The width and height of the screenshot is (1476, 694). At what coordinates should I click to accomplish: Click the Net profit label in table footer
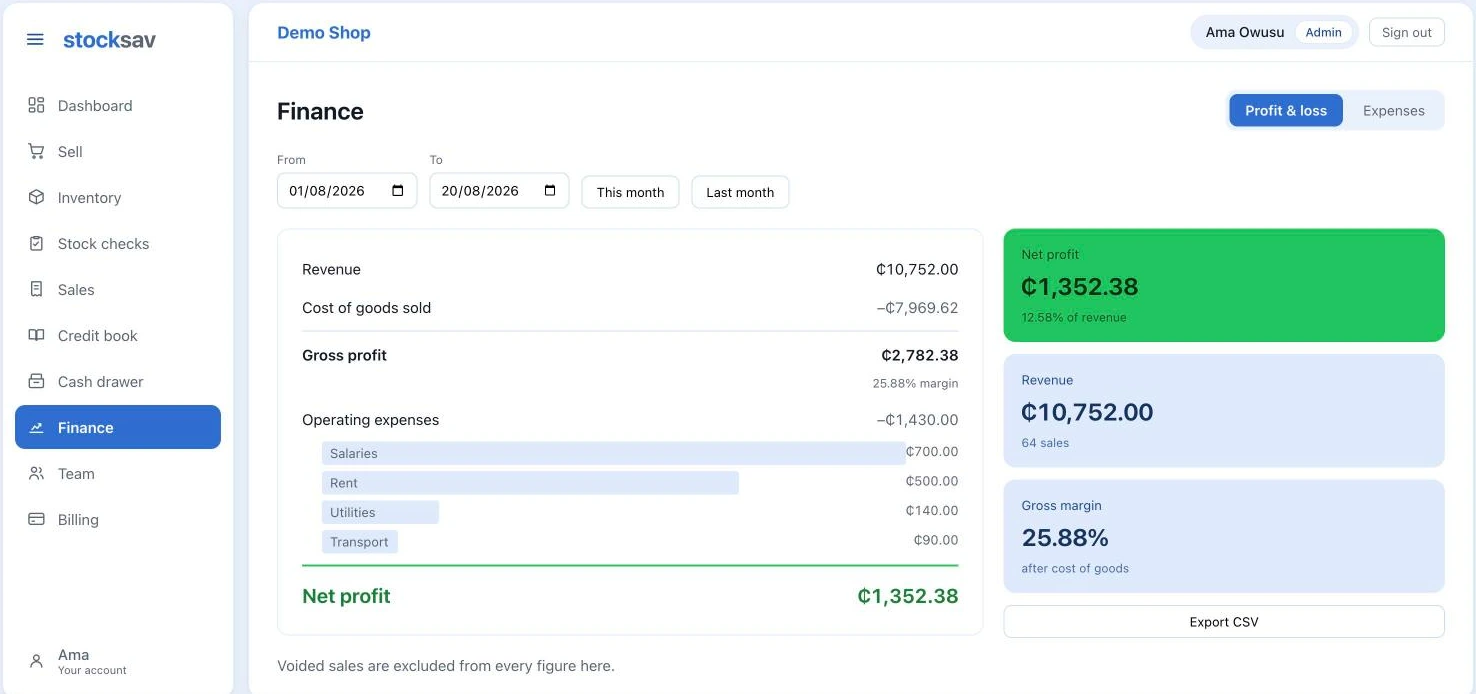click(x=346, y=596)
